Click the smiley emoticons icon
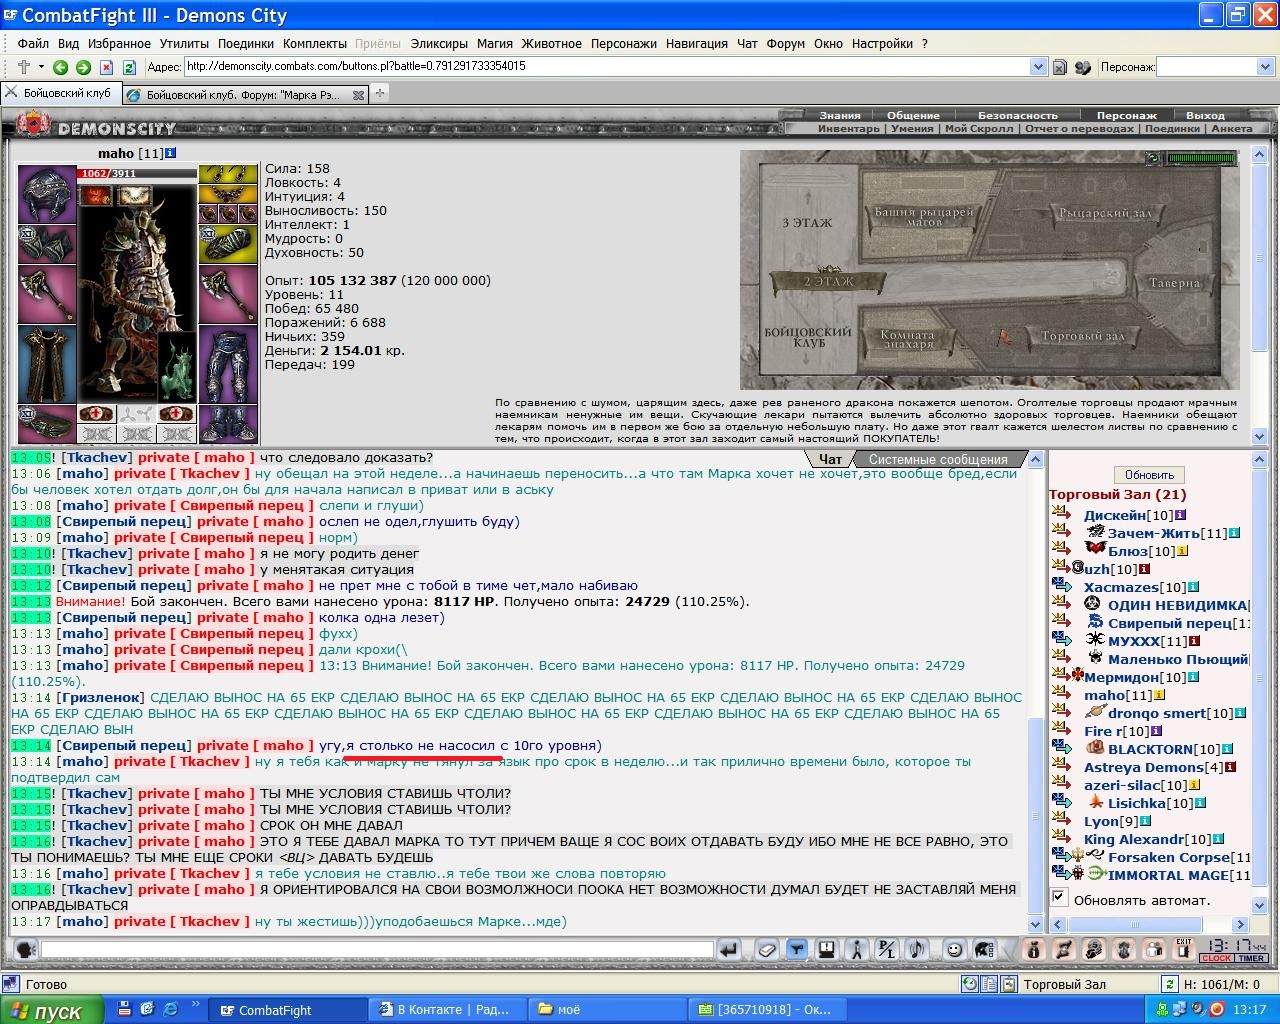This screenshot has width=1280, height=1024. click(x=955, y=950)
